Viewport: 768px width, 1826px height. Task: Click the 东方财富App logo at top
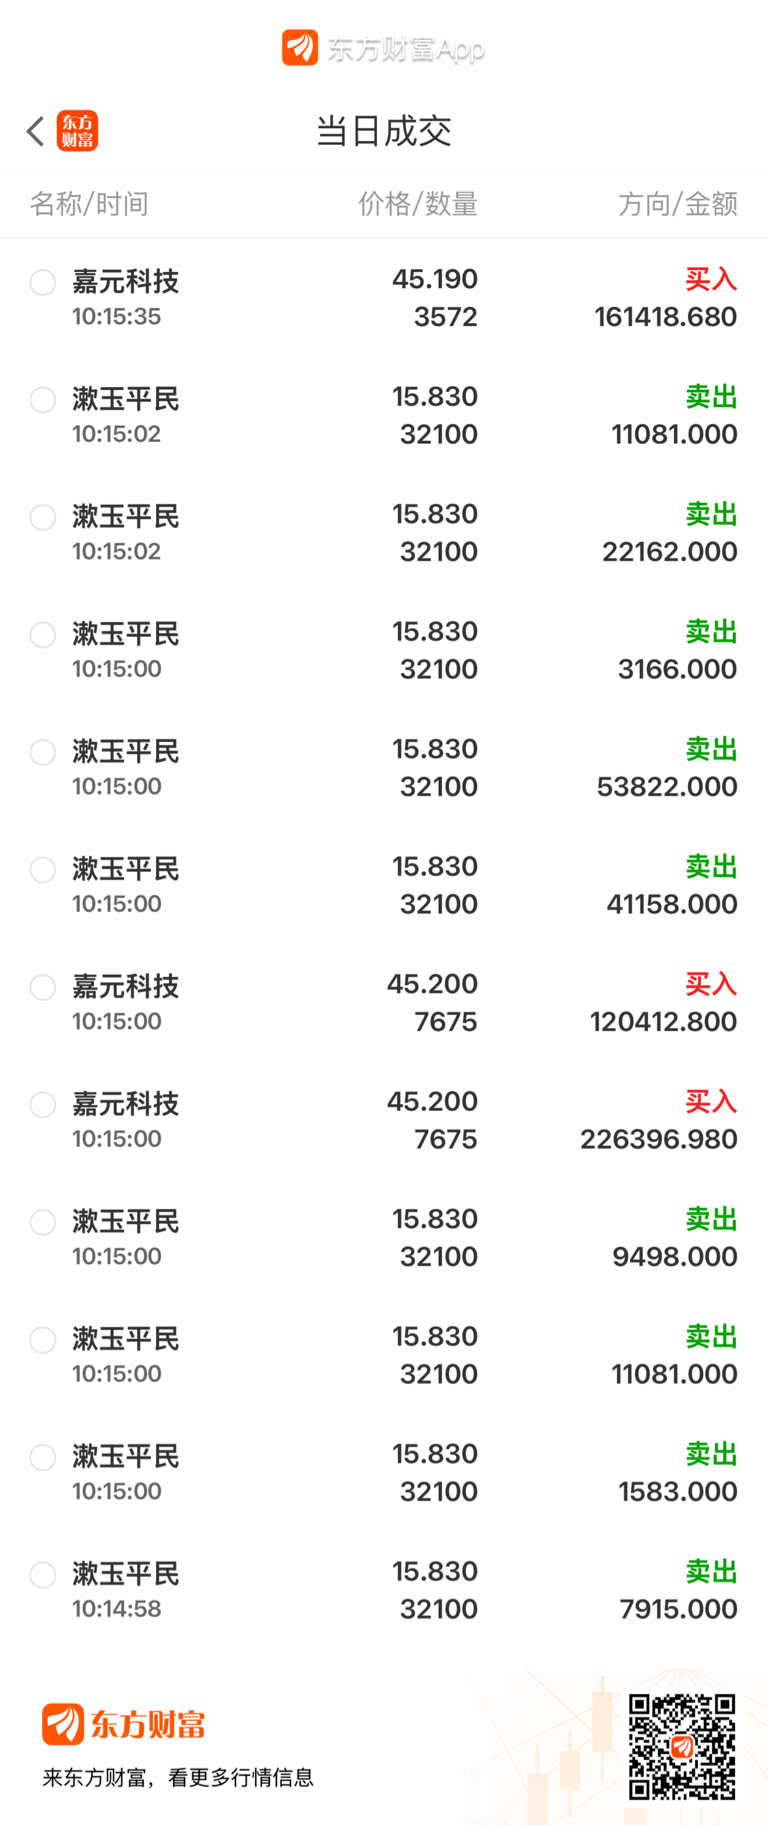383,48
